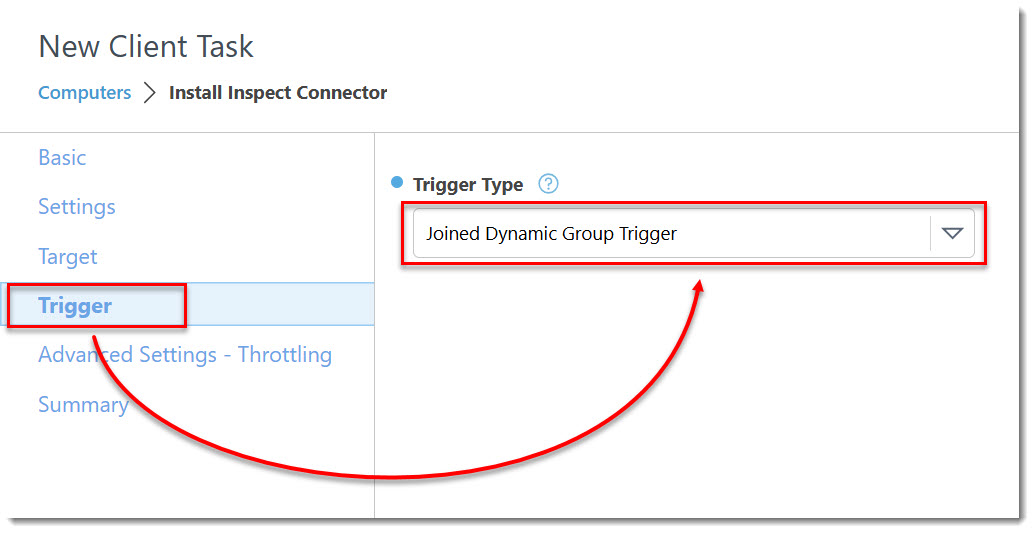Click the New Client Task heading
The height and width of the screenshot is (533, 1034).
point(146,47)
